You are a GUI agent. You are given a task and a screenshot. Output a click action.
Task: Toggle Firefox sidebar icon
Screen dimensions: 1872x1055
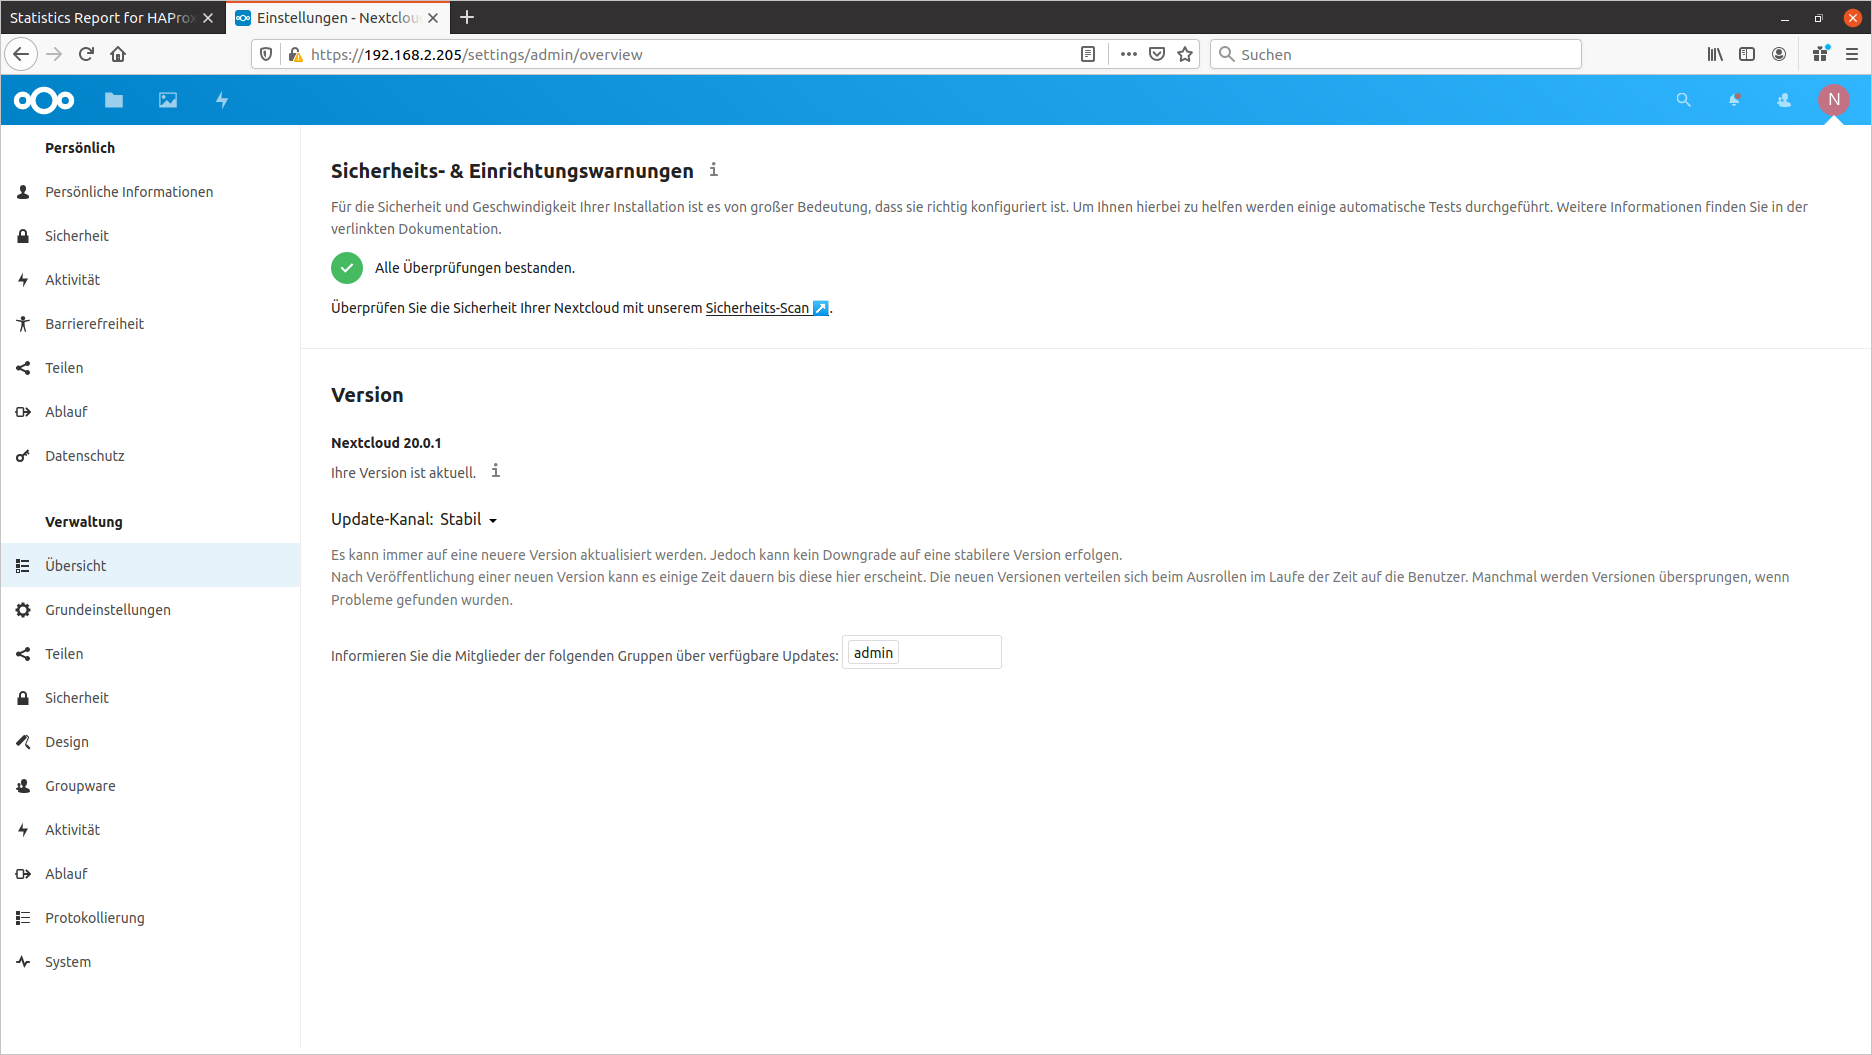click(x=1747, y=54)
